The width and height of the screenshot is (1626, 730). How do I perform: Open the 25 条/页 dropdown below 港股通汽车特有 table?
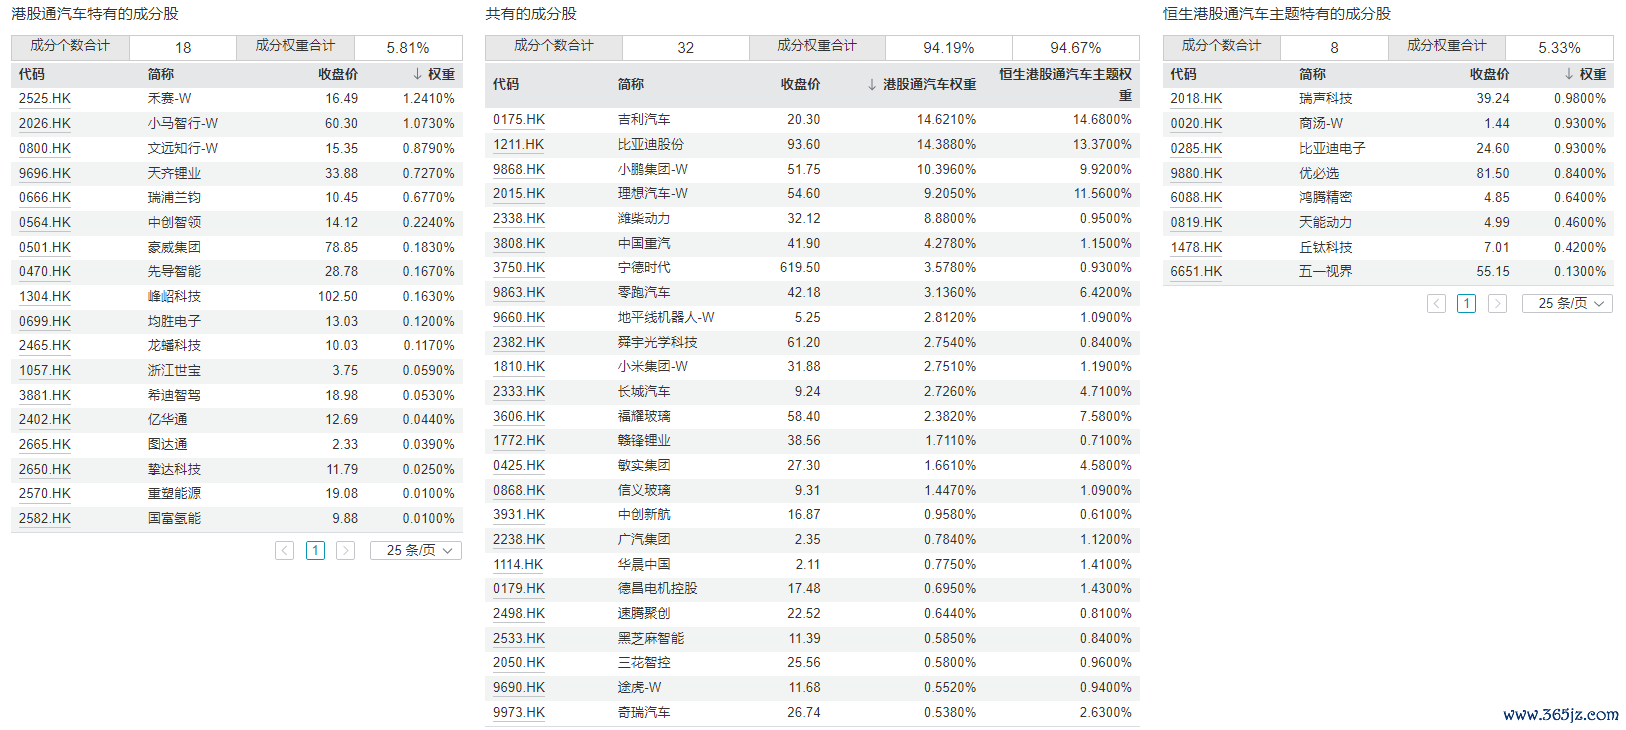(x=416, y=550)
